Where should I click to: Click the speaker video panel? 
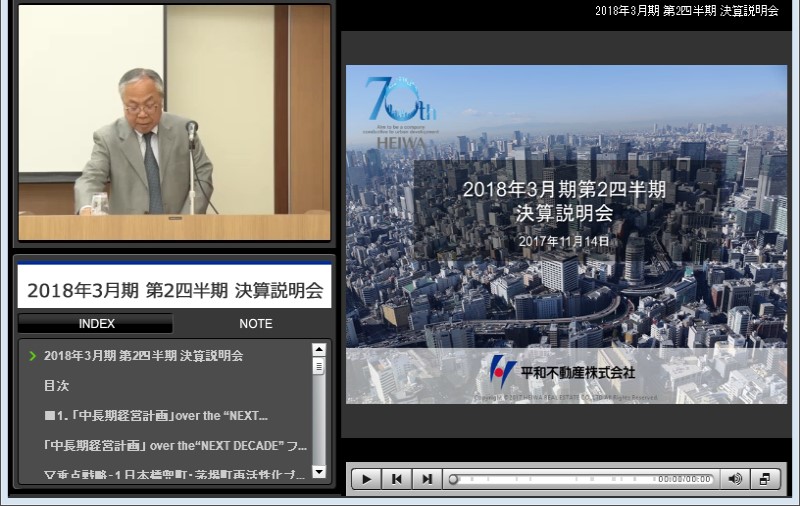click(x=174, y=122)
